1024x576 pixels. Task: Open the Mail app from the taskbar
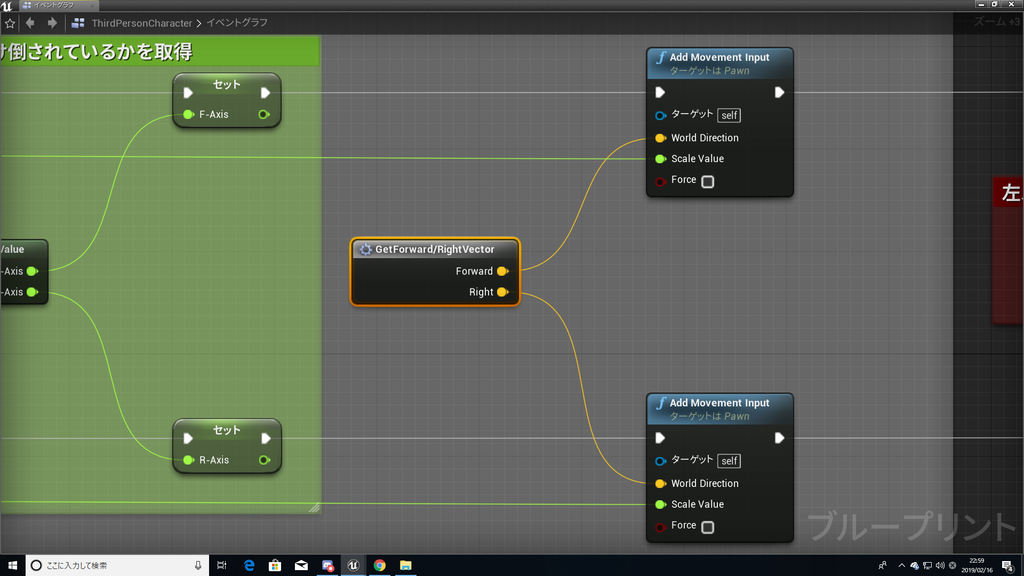301,566
